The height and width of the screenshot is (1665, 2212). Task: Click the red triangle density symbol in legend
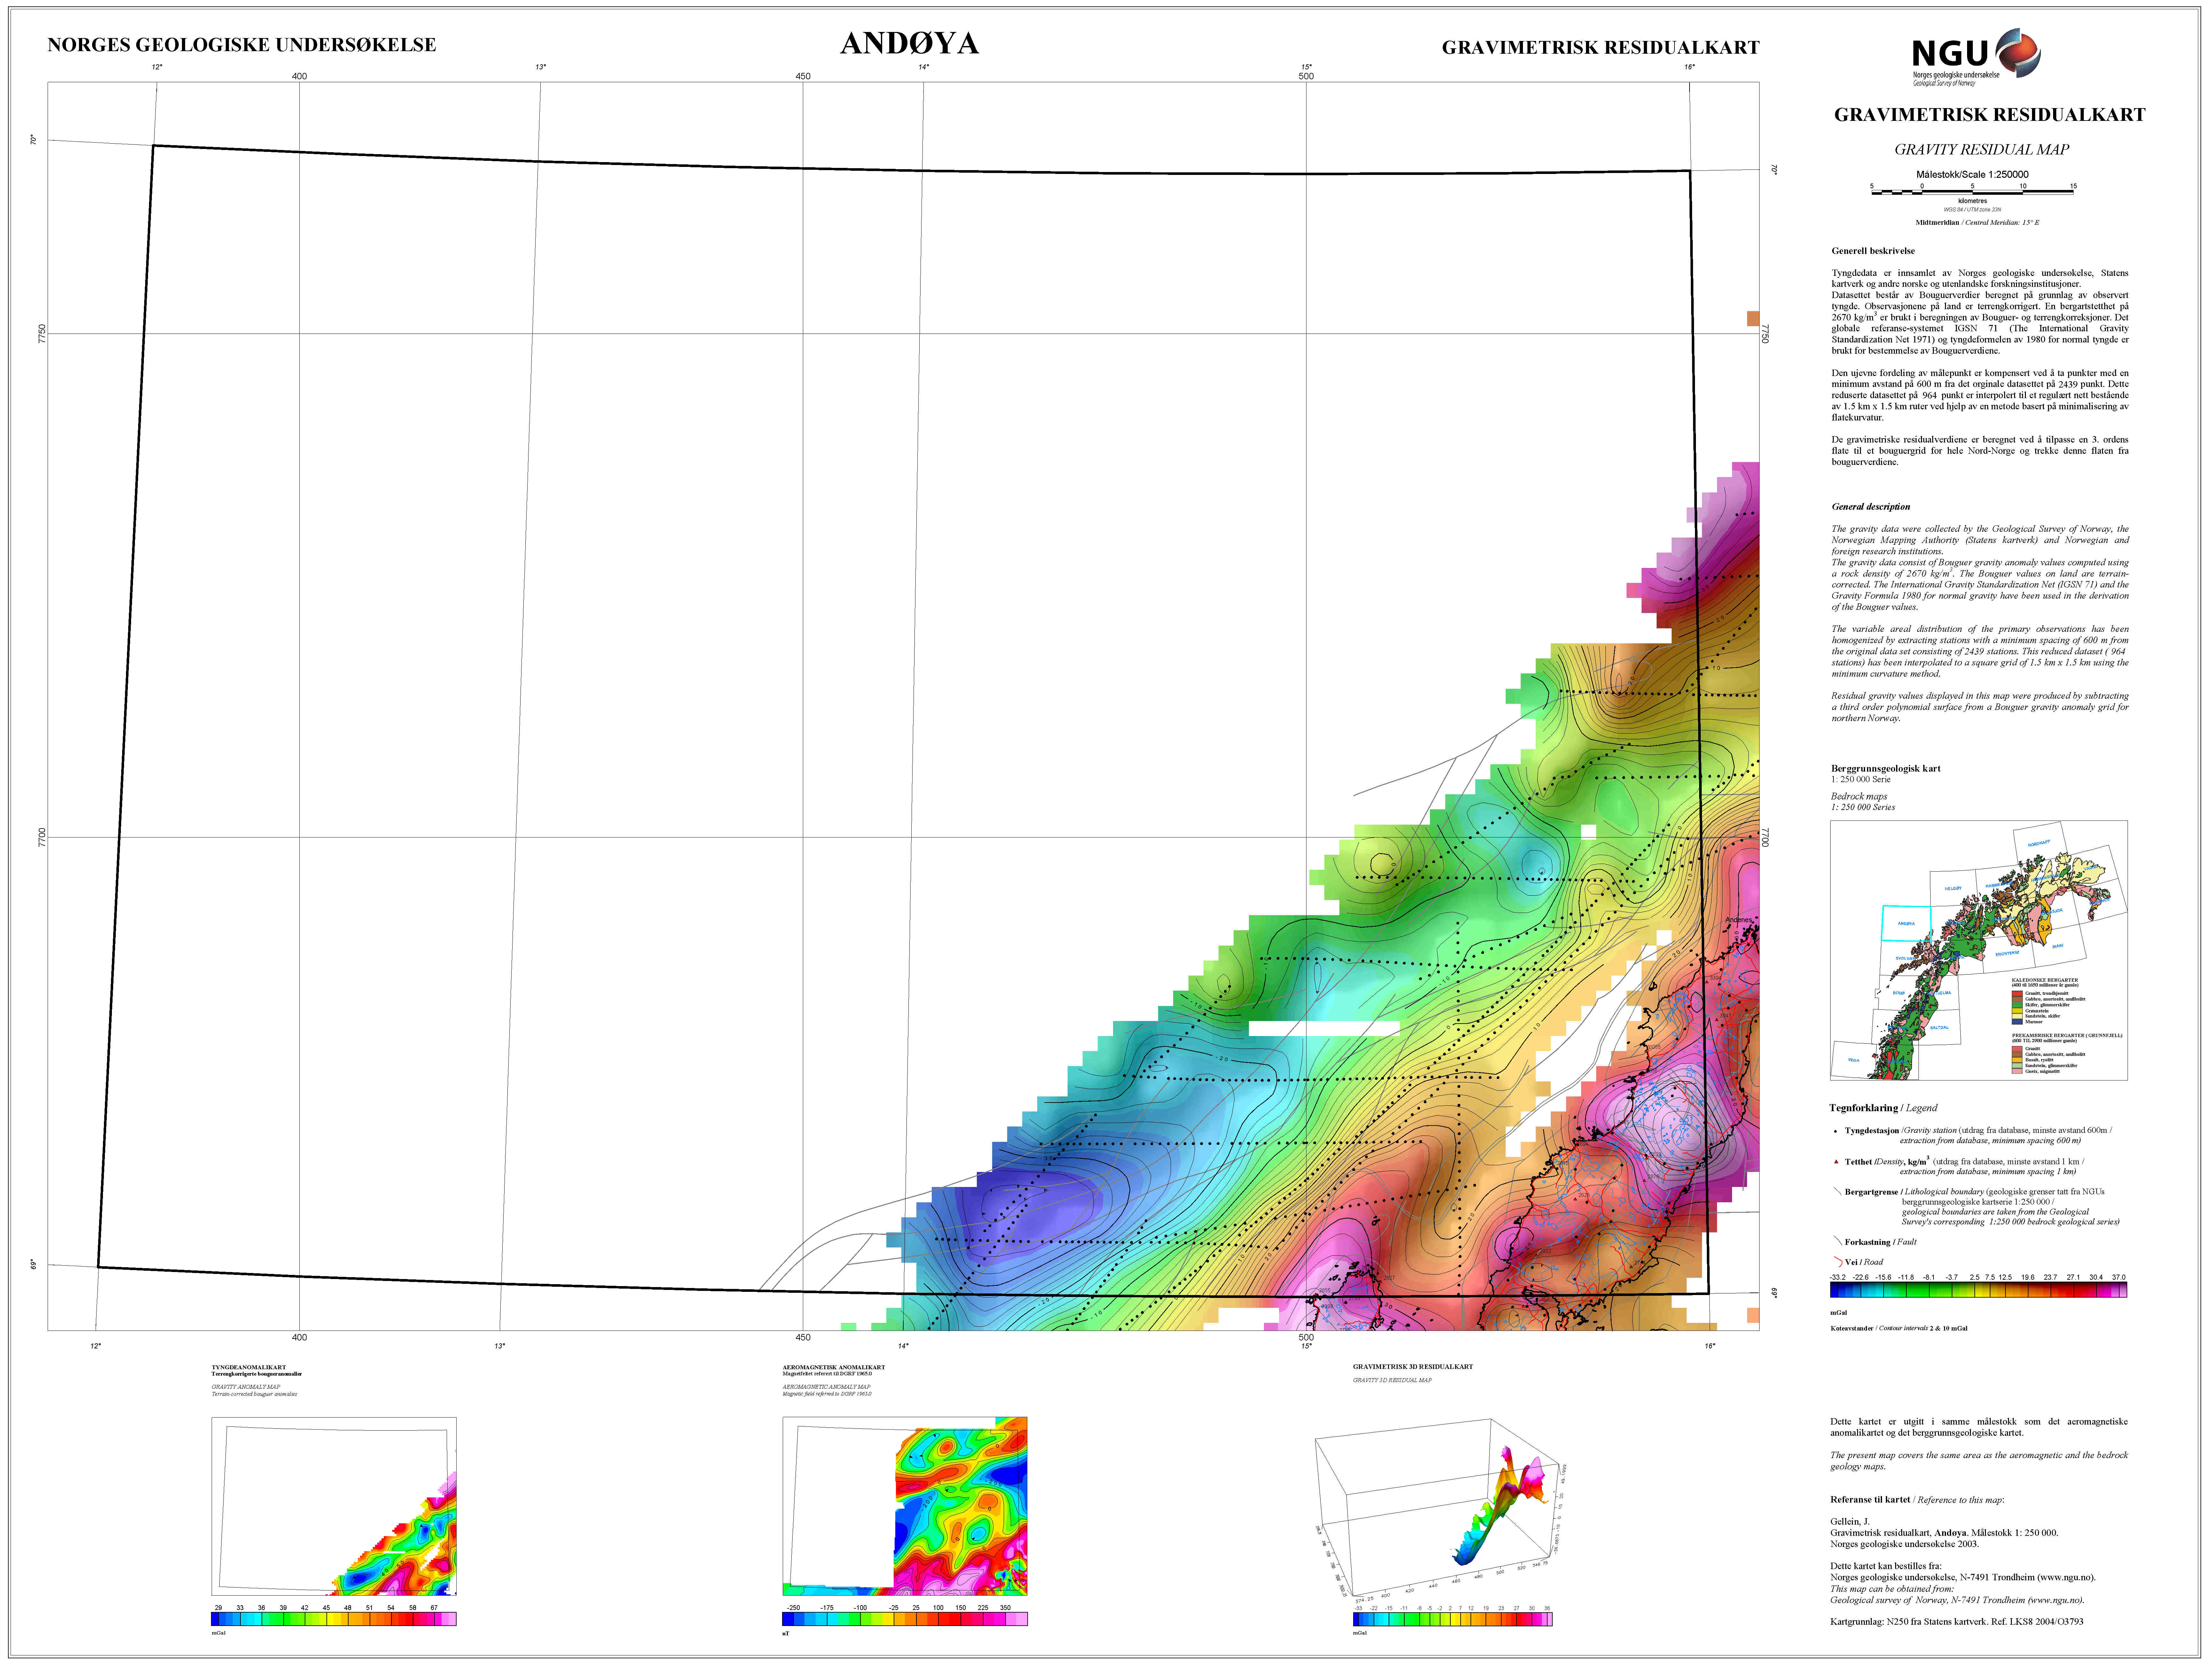point(1836,1162)
